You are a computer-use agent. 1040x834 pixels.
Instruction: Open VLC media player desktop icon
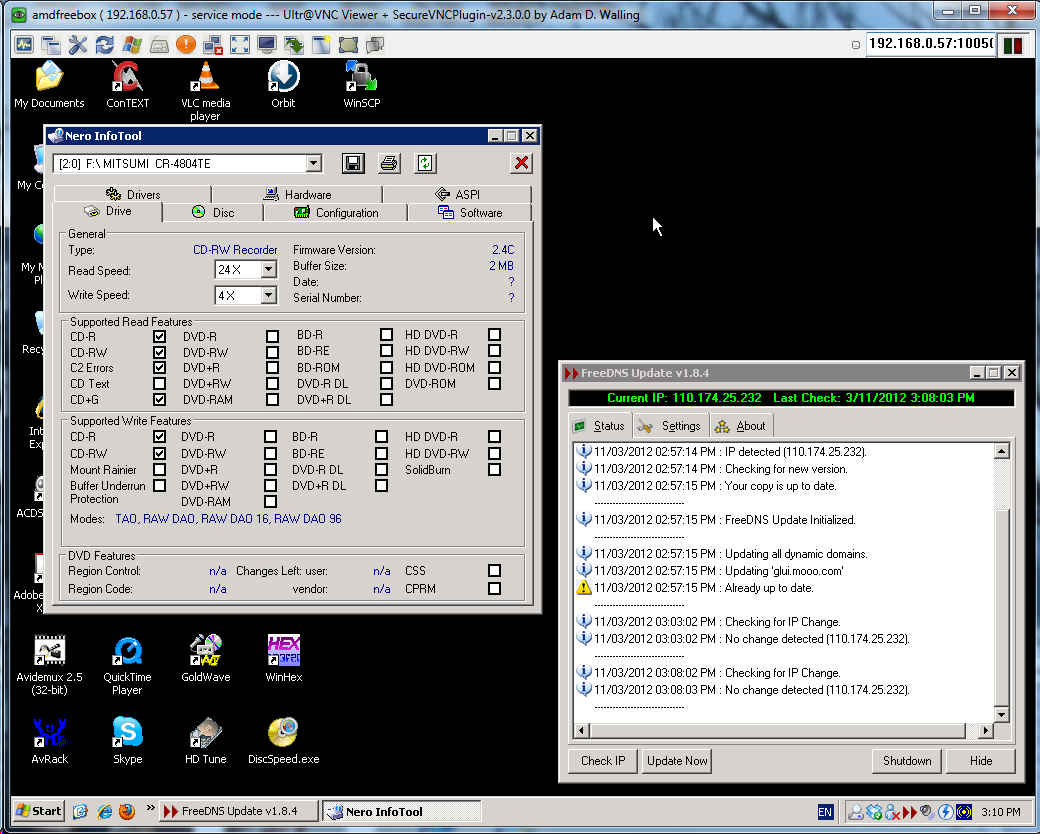point(206,91)
